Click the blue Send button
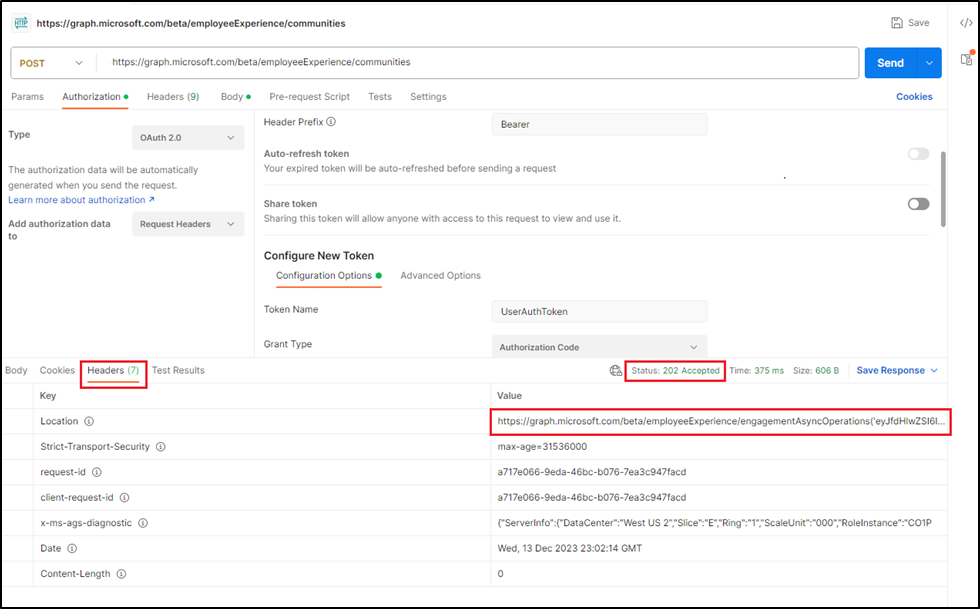980x609 pixels. [890, 63]
